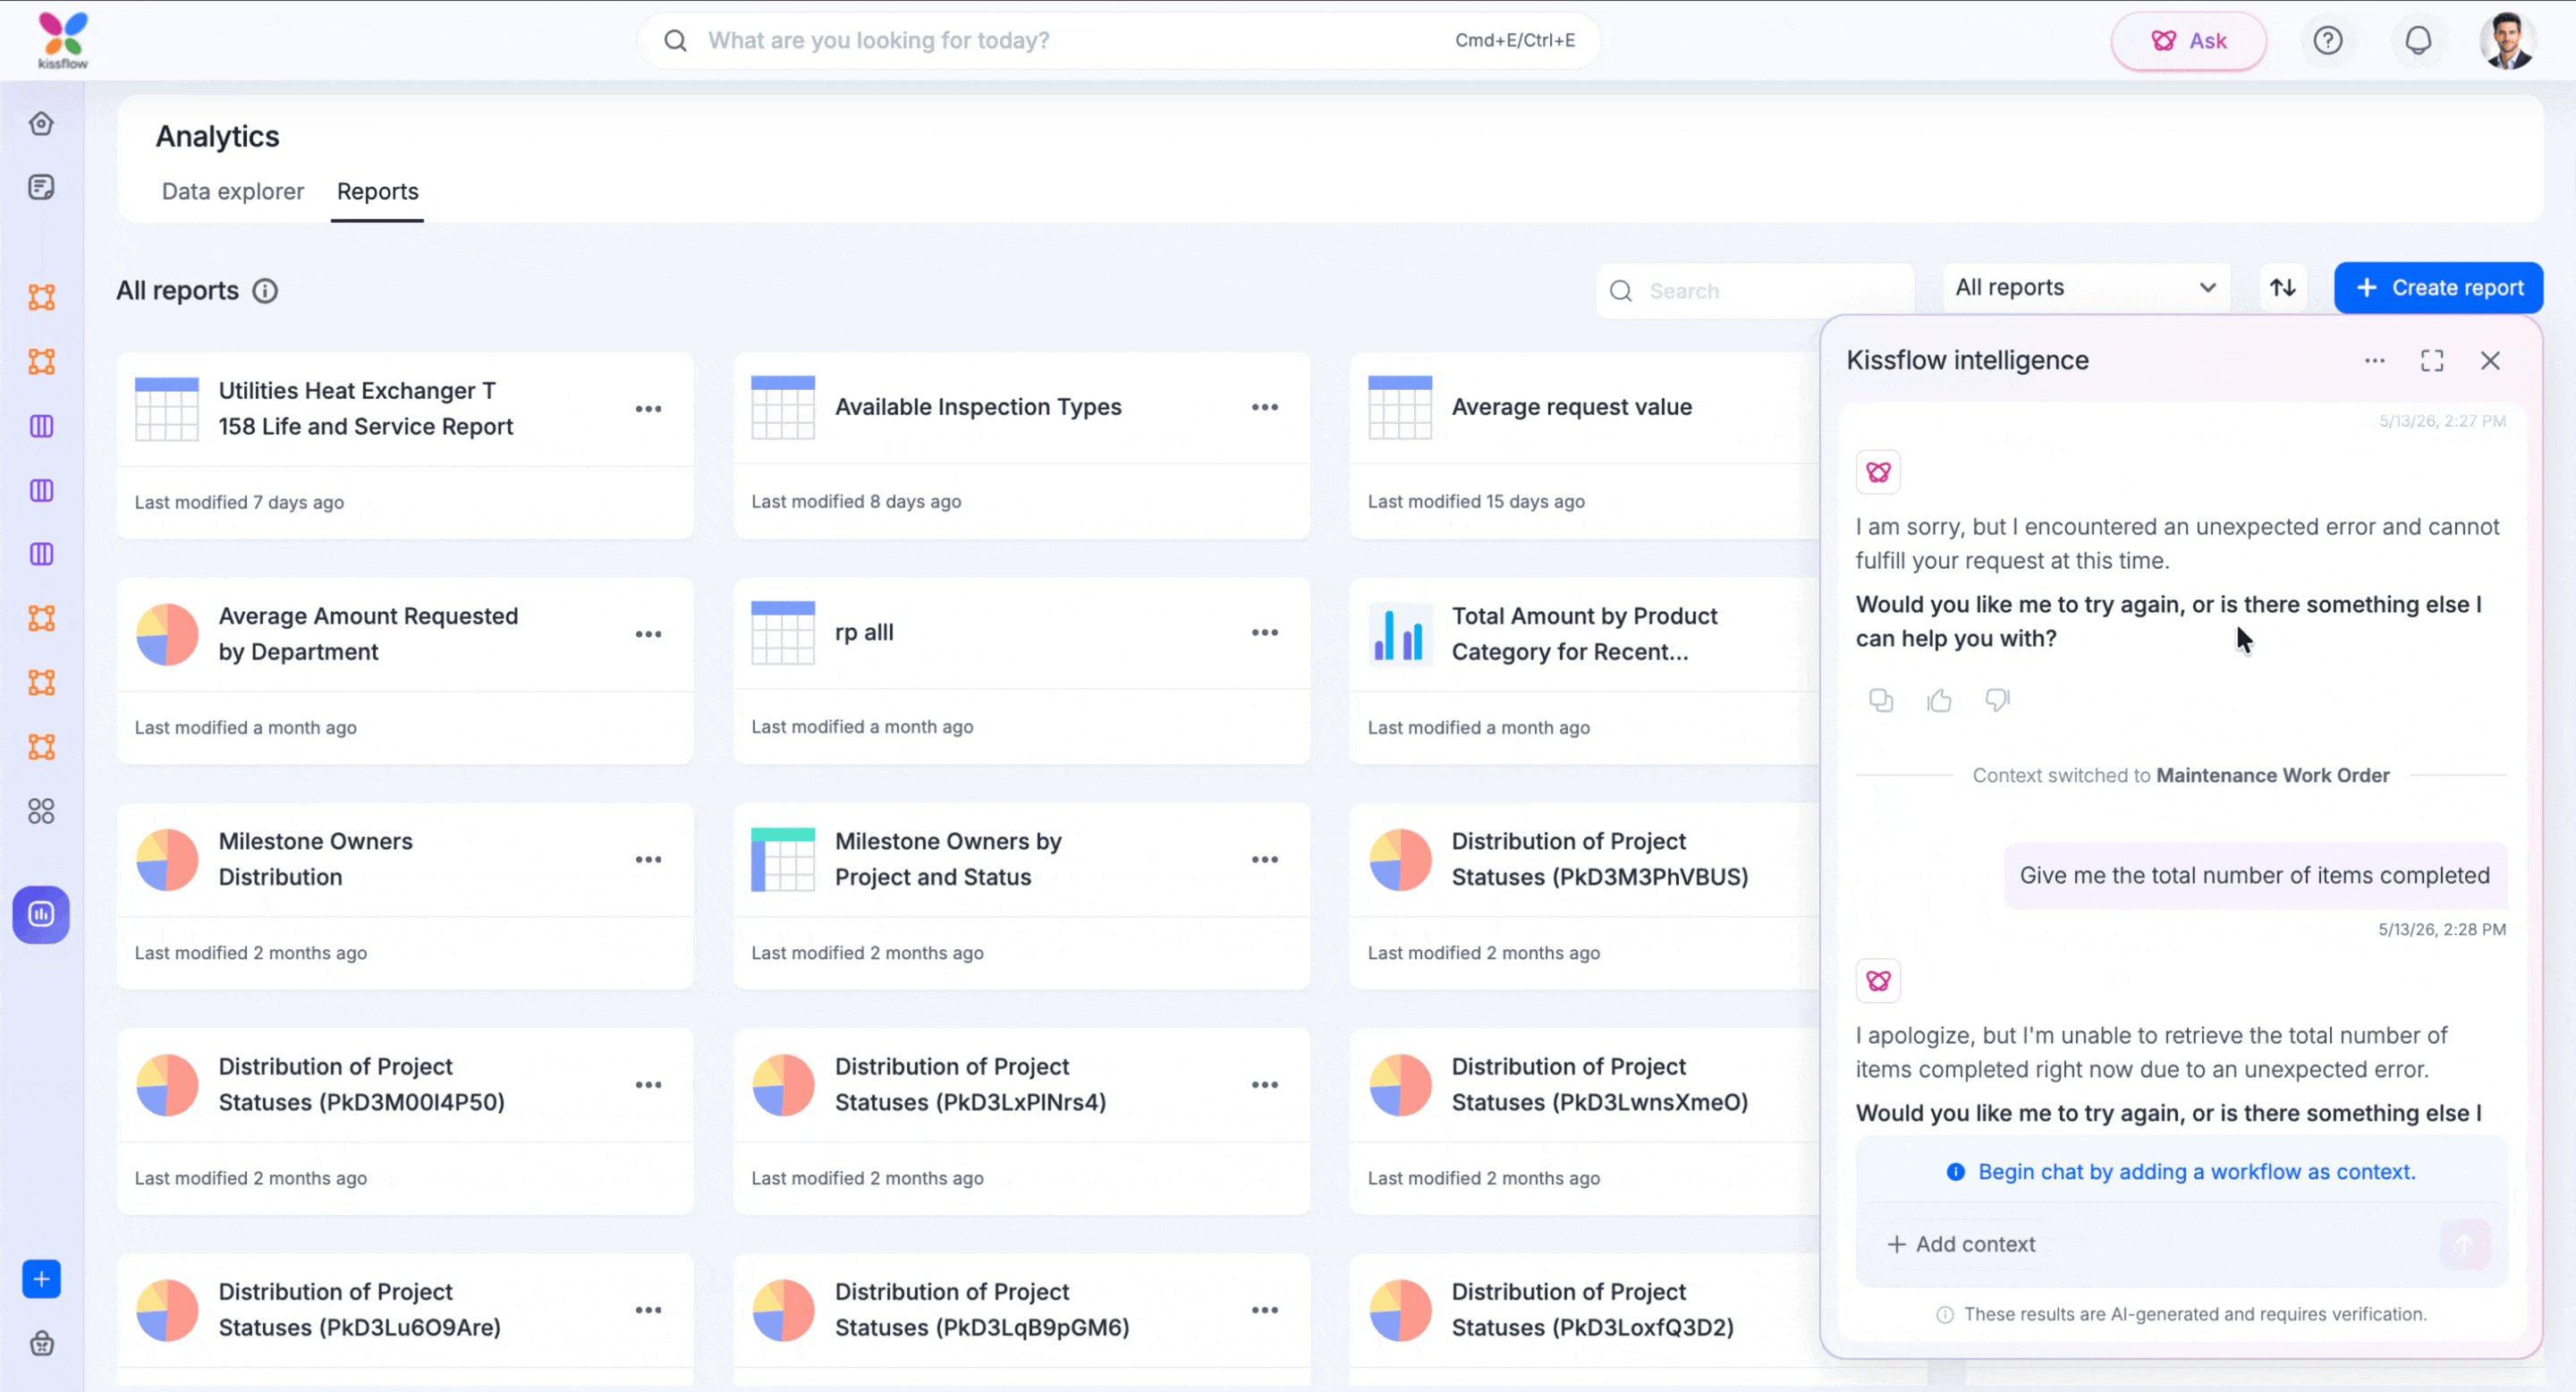Open options menu for rp alll report
Viewport: 2576px width, 1392px height.
[x=1265, y=632]
